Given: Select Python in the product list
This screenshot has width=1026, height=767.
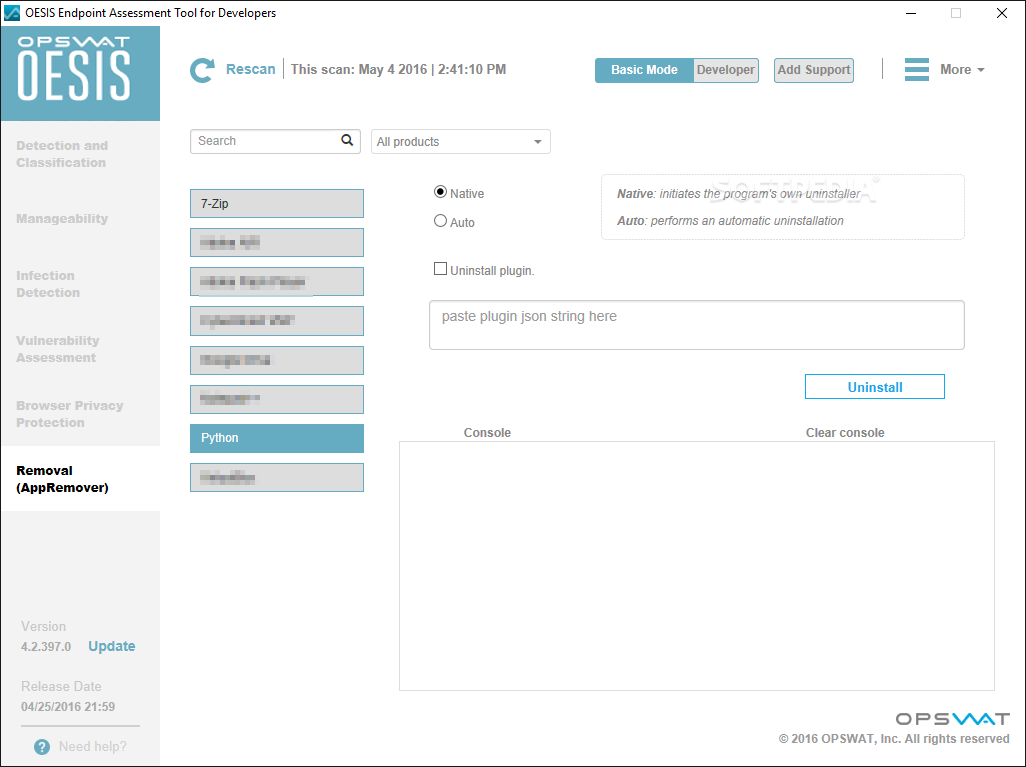Looking at the screenshot, I should pos(277,438).
